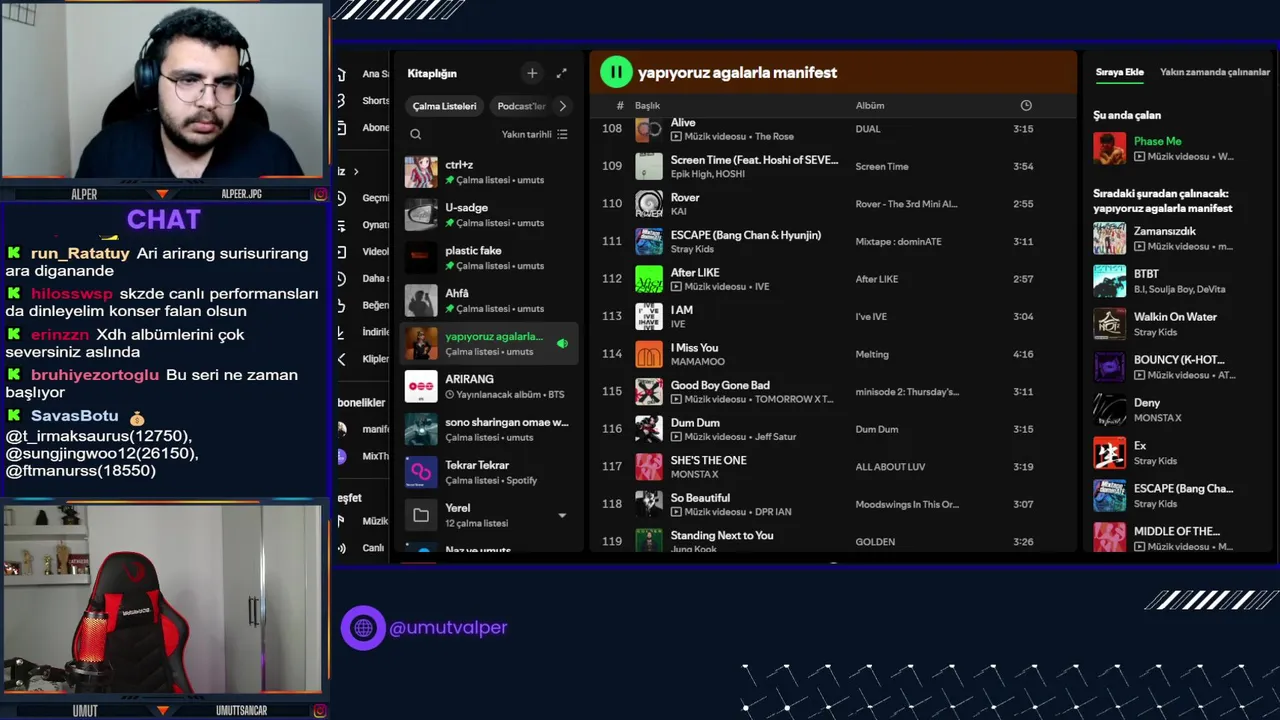This screenshot has width=1280, height=720.
Task: Open the sono sharingan omae playlist
Action: pyautogui.click(x=489, y=429)
